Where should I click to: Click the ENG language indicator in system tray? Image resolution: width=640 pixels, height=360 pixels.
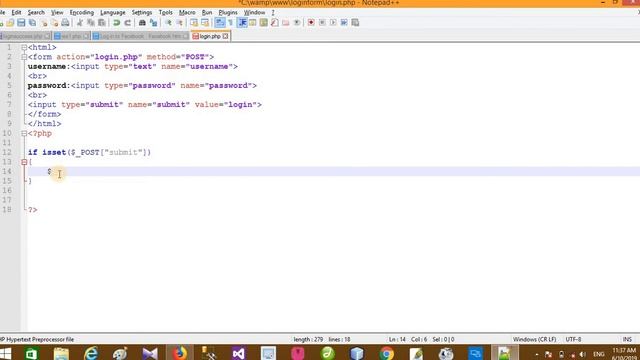click(x=599, y=354)
